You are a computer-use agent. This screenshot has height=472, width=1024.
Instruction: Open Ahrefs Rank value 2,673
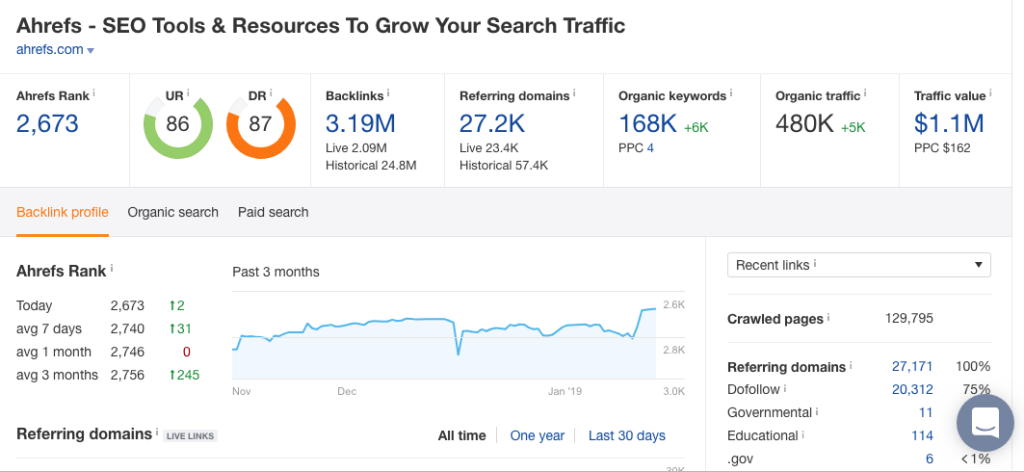tap(47, 123)
